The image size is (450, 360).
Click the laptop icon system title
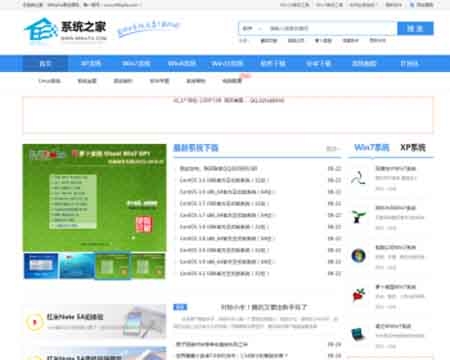(393, 326)
